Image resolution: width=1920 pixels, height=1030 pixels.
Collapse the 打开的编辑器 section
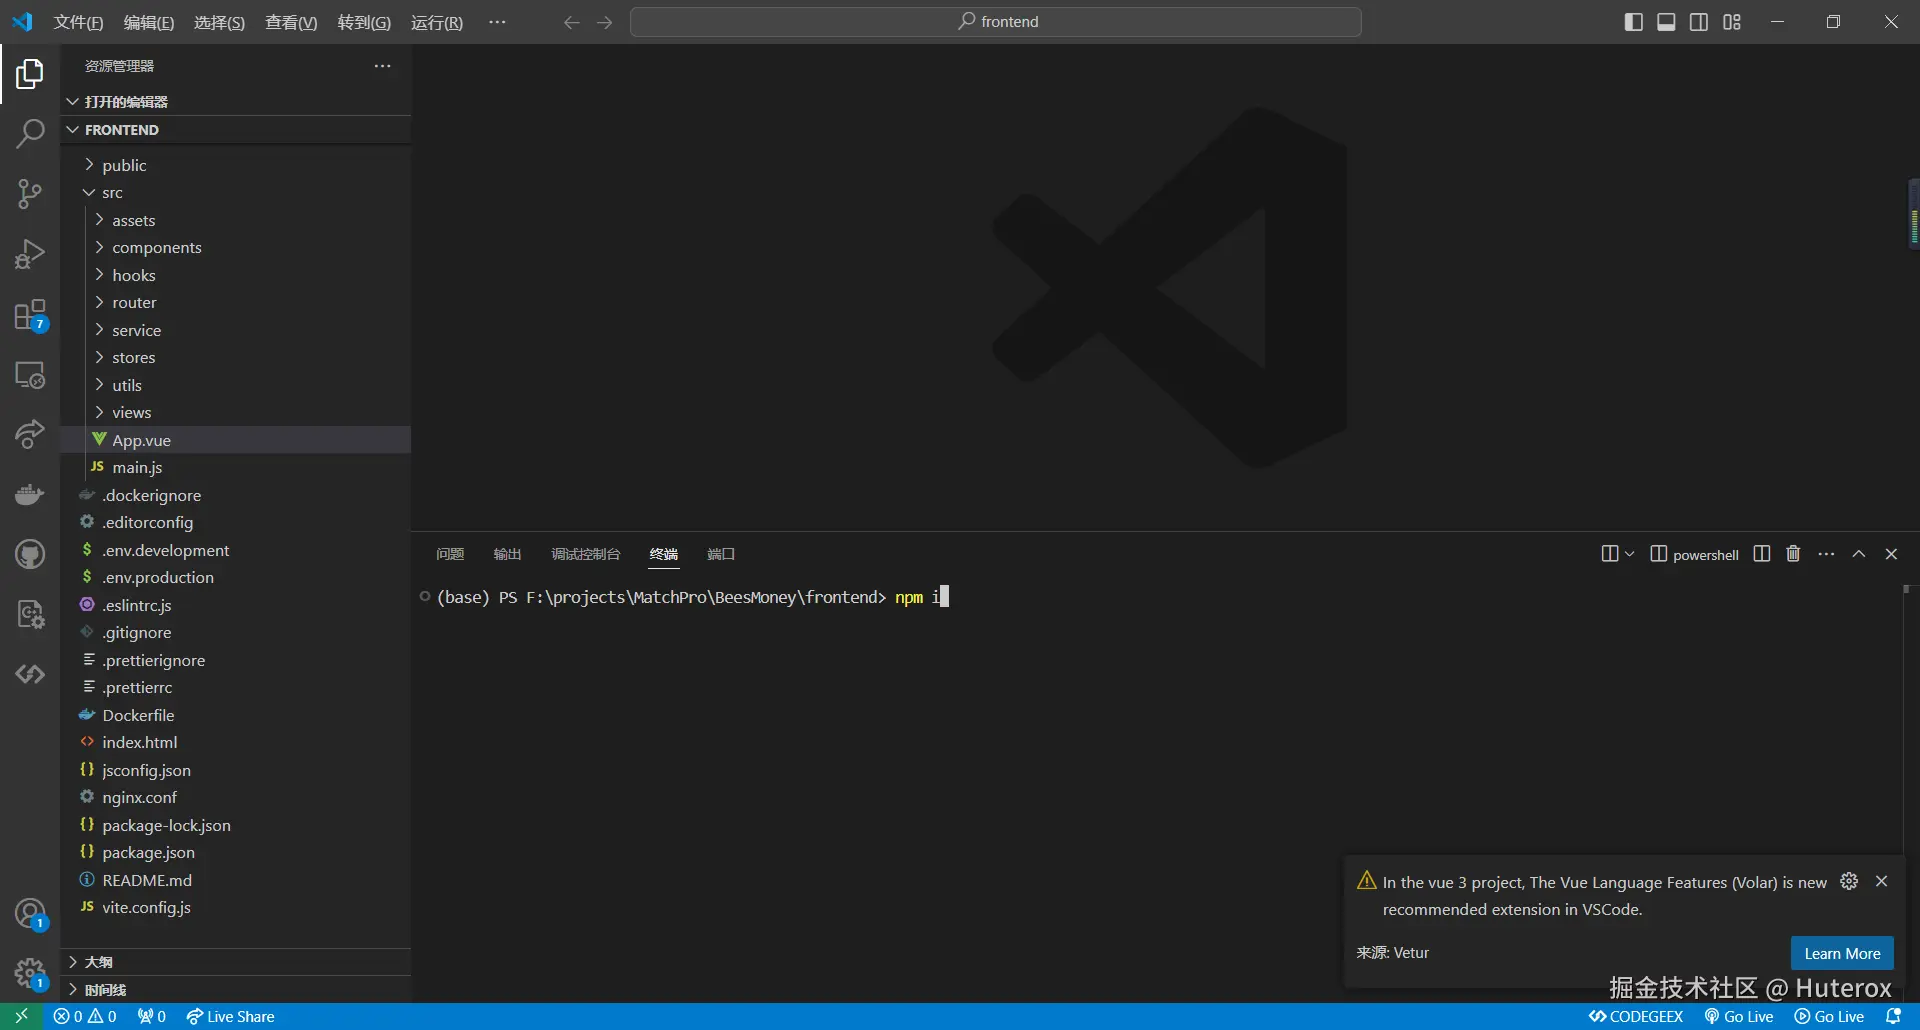[x=236, y=102]
